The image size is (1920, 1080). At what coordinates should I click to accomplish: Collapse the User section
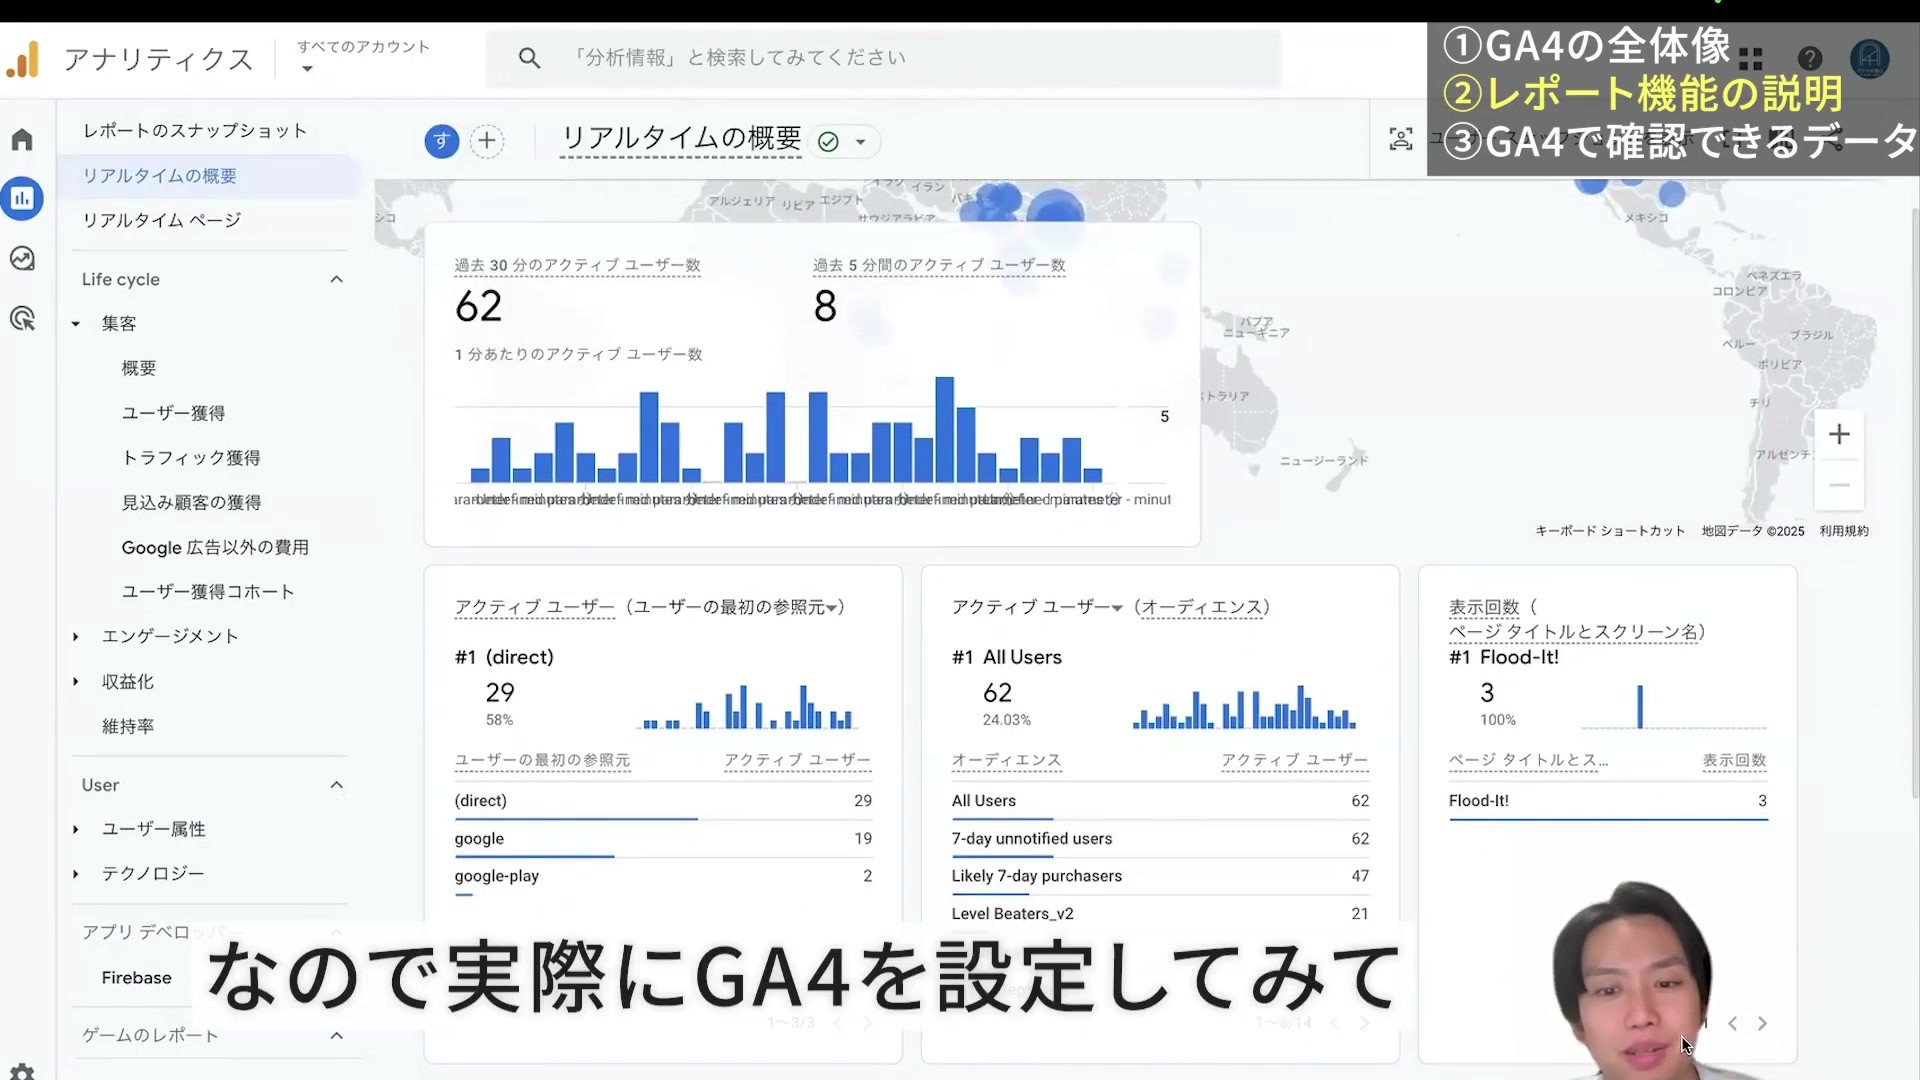tap(336, 785)
